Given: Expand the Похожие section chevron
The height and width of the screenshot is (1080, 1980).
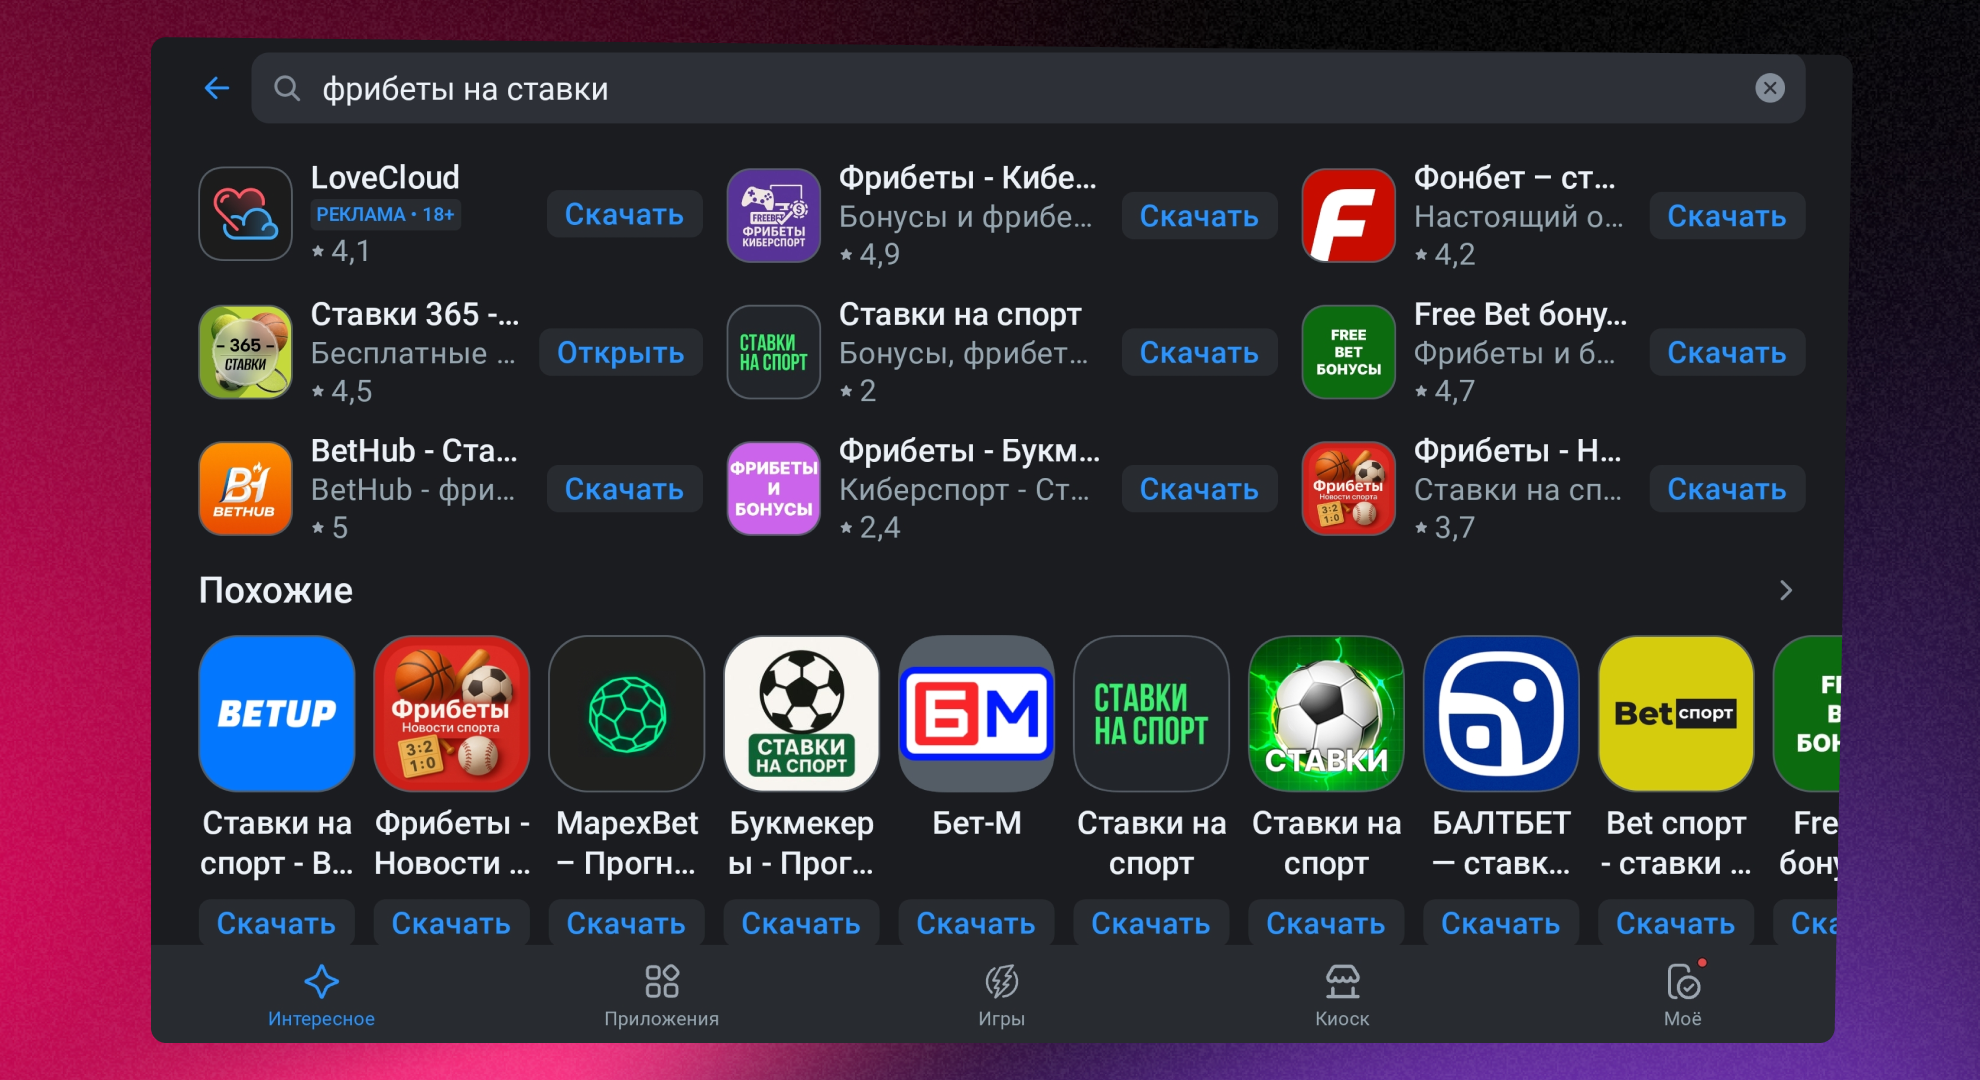Looking at the screenshot, I should coord(1787,591).
